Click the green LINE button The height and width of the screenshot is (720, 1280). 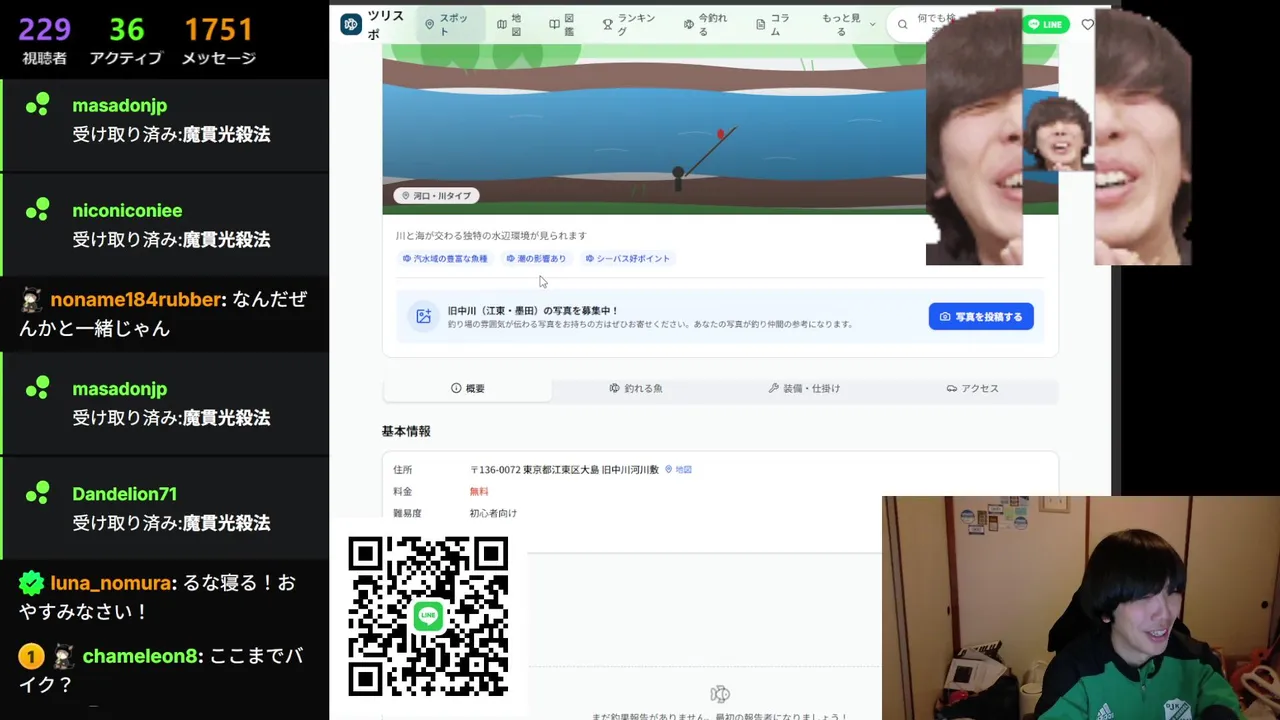click(1046, 24)
